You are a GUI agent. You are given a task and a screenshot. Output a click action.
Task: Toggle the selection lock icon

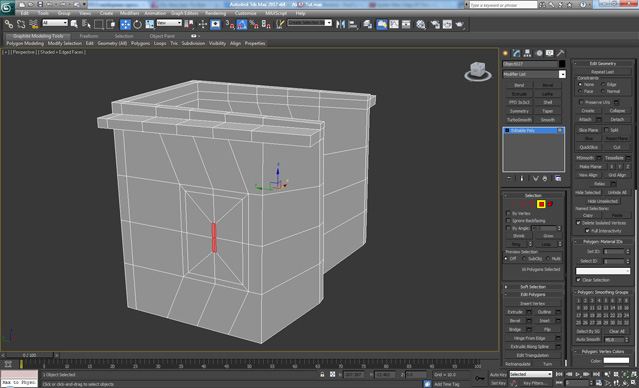322,374
